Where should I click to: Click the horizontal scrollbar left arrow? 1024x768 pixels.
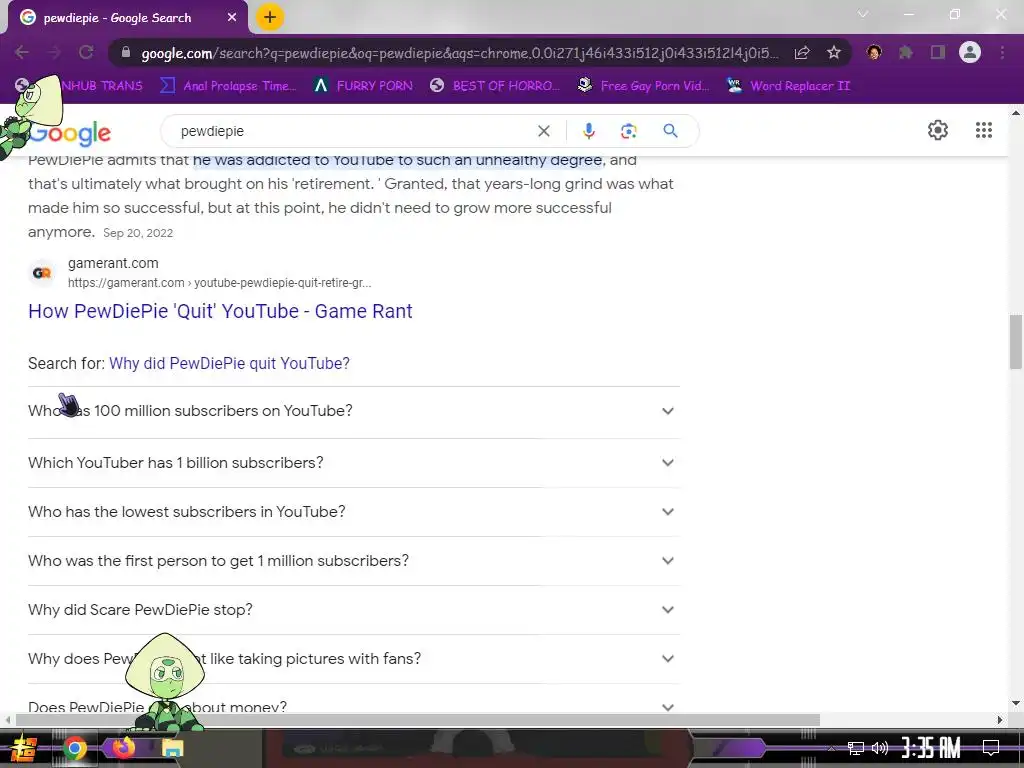point(7,720)
